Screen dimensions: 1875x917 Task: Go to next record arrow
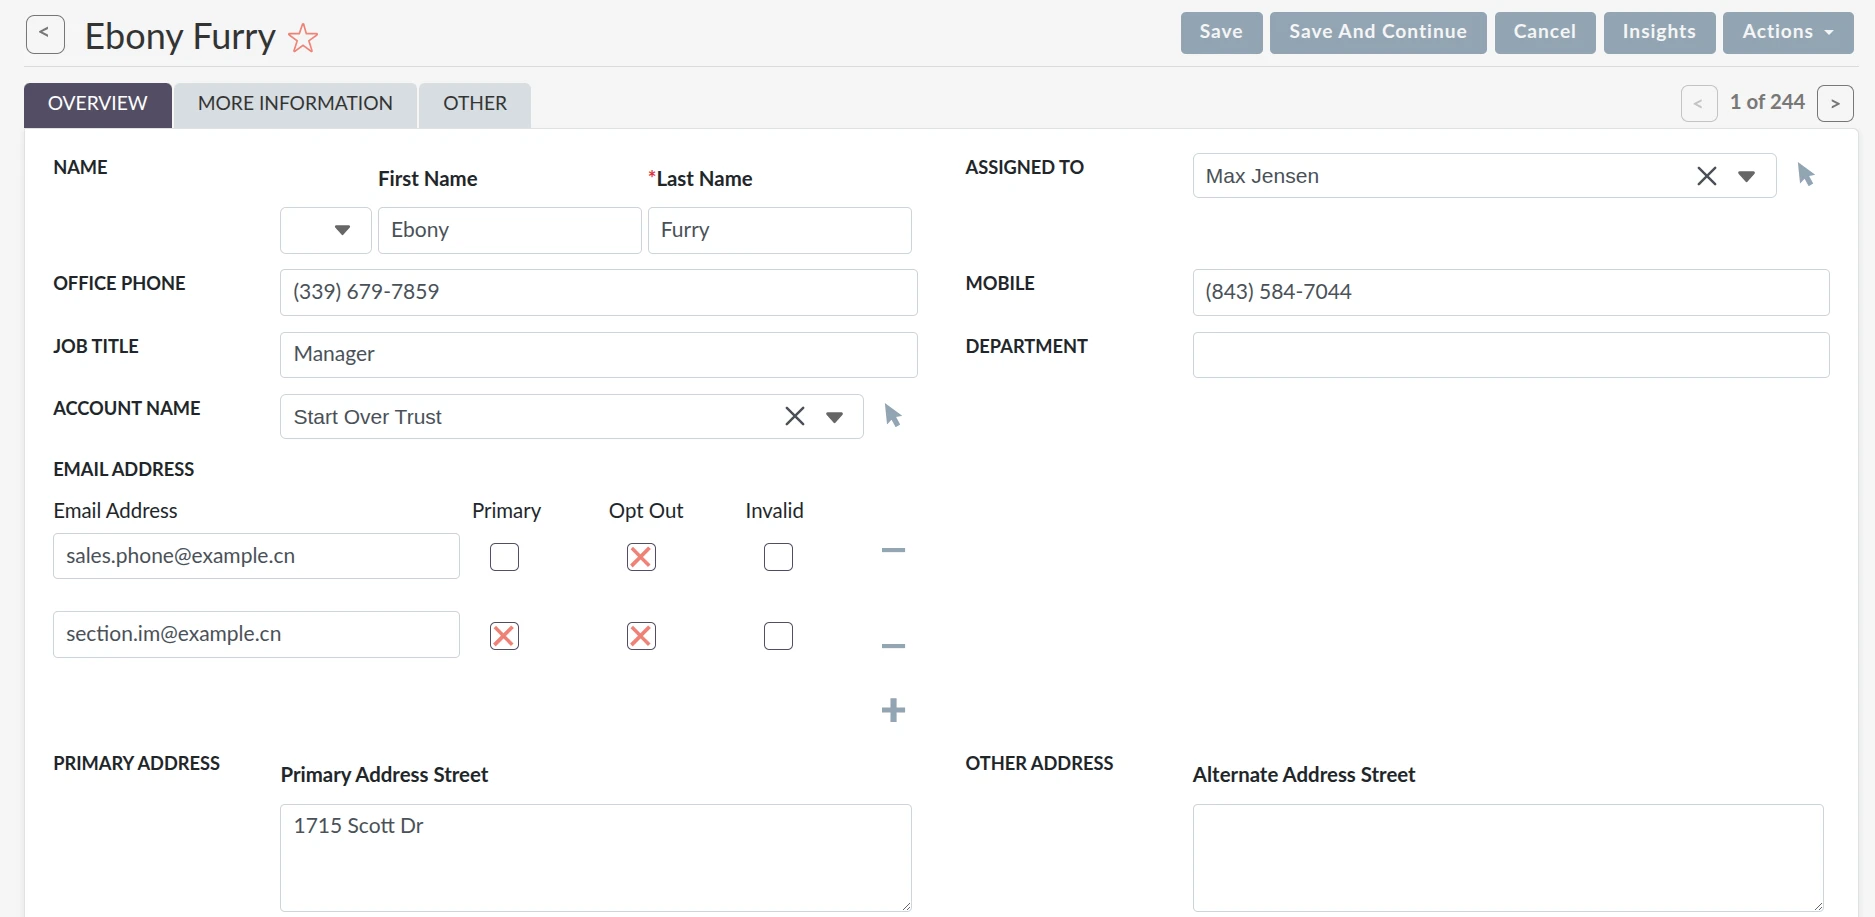(x=1835, y=103)
